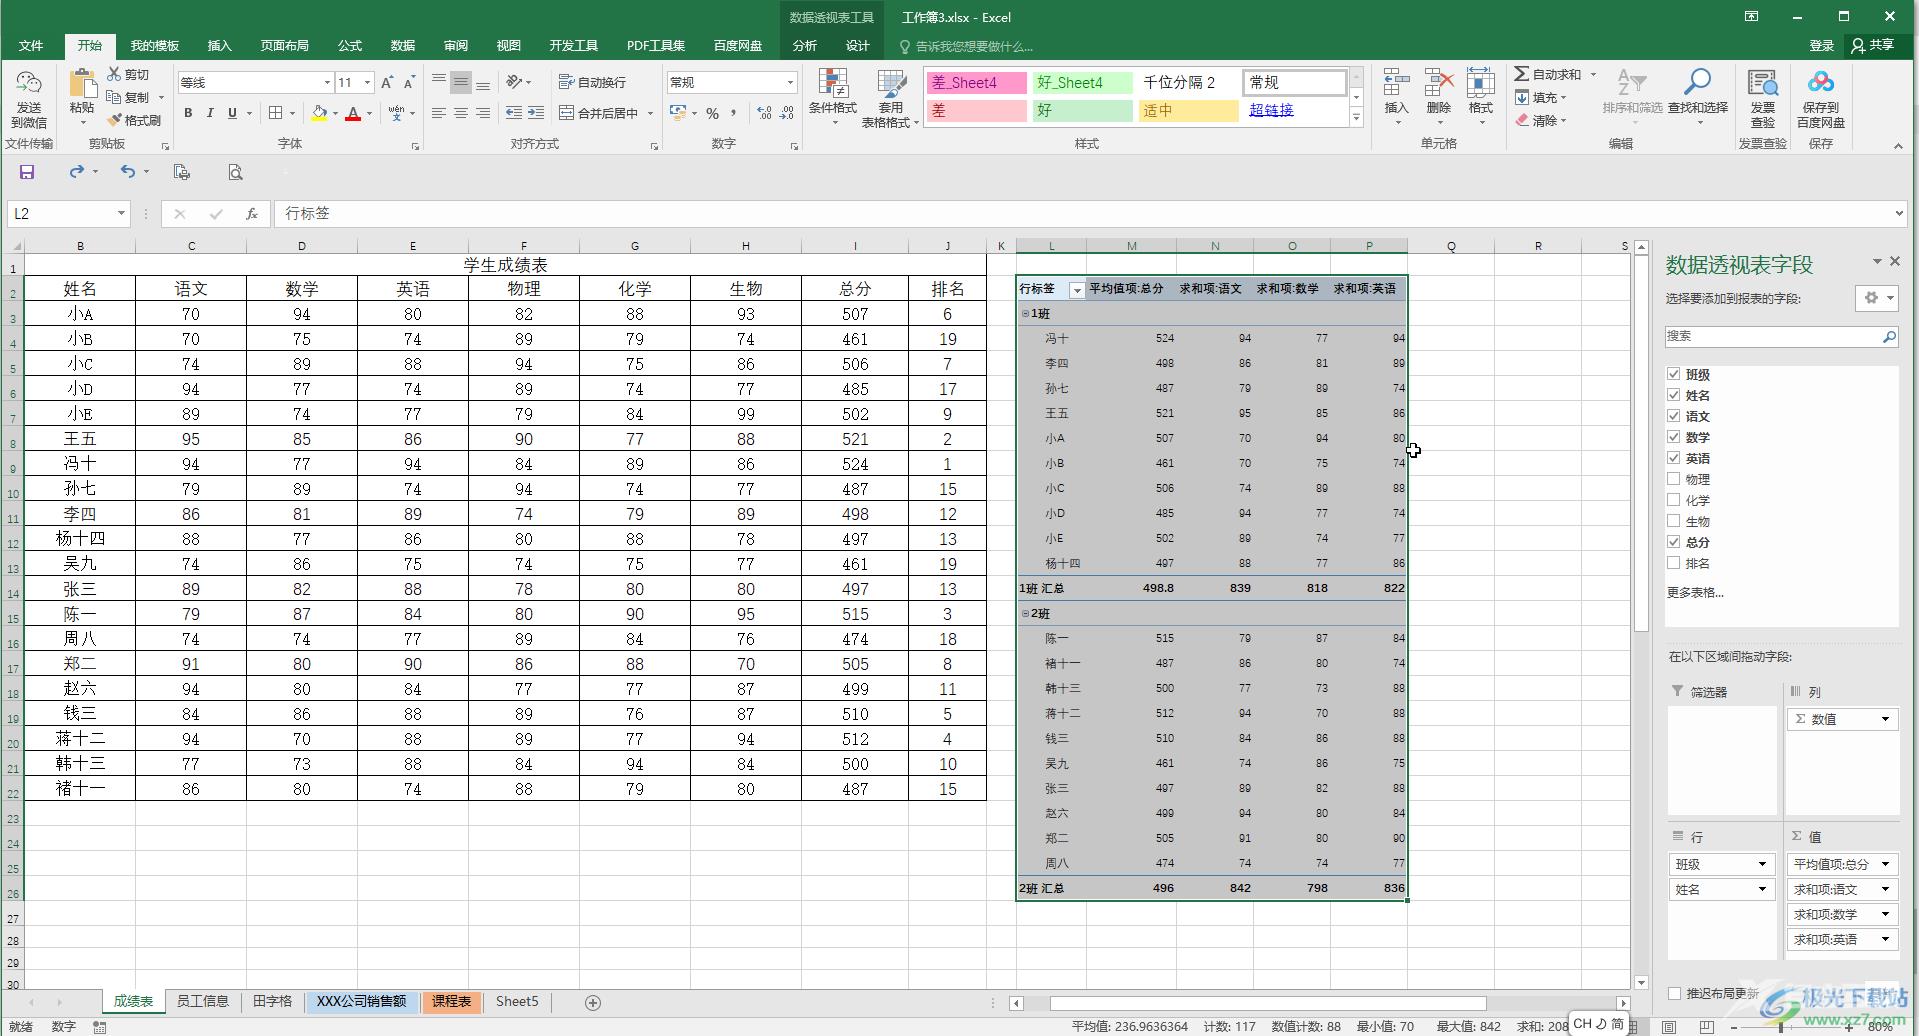This screenshot has height=1036, width=1919.
Task: Apply the 超链接 cell style
Action: click(x=1294, y=110)
